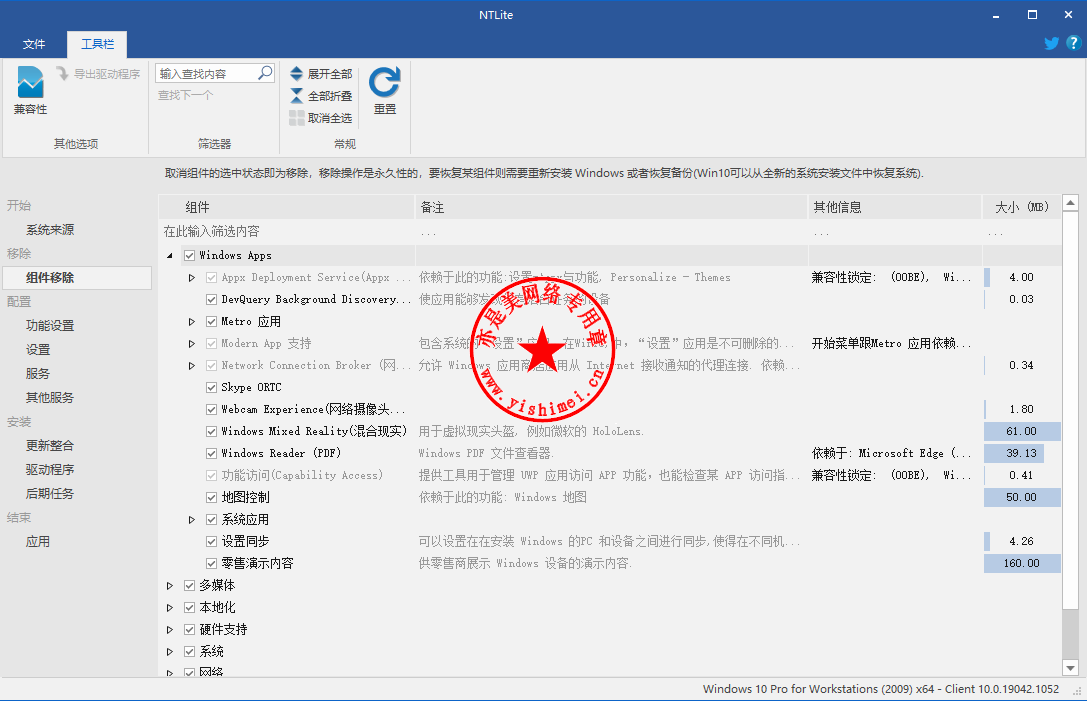The height and width of the screenshot is (701, 1087).
Task: Click the 重置 reset icon
Action: (385, 83)
